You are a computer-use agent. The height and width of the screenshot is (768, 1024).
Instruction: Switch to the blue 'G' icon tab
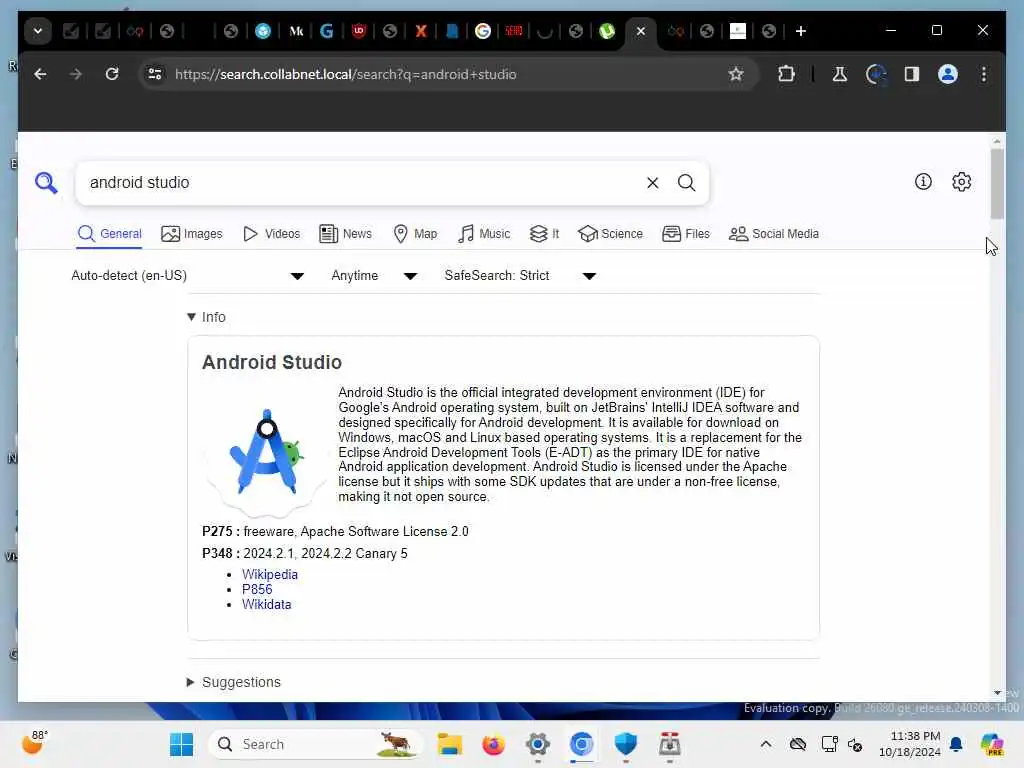click(327, 31)
